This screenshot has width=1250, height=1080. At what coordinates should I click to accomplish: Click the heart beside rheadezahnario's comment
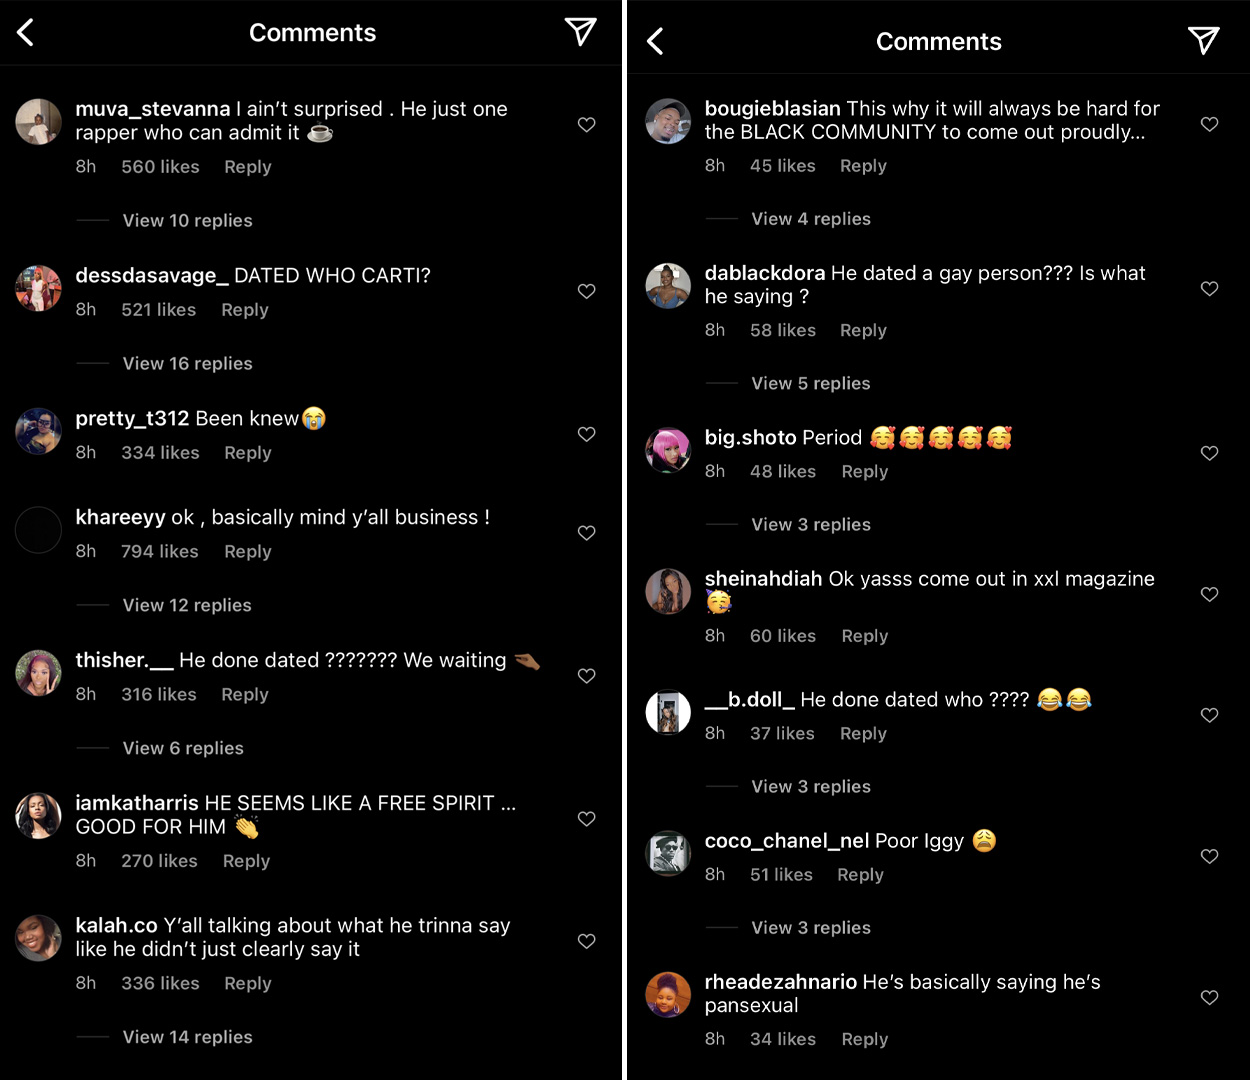1209,997
